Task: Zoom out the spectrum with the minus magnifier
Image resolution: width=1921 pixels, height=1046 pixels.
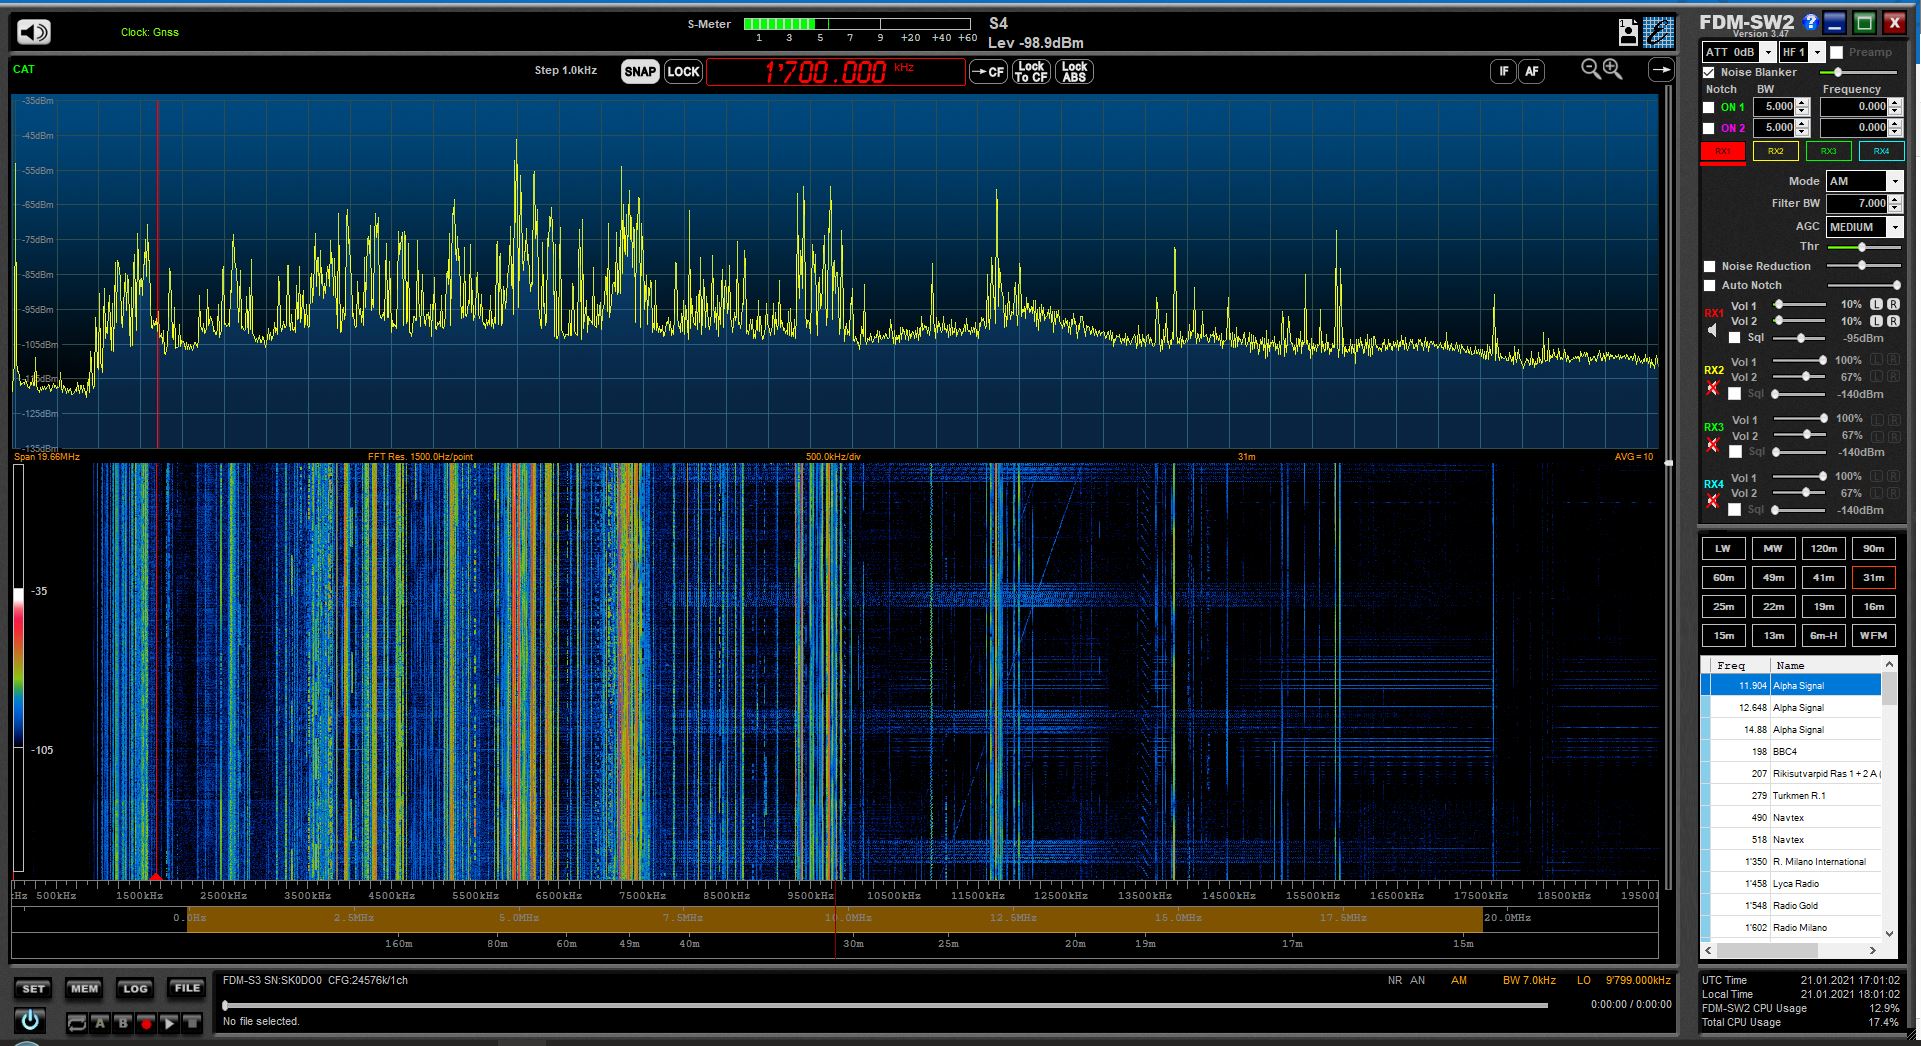Action: [x=1590, y=68]
